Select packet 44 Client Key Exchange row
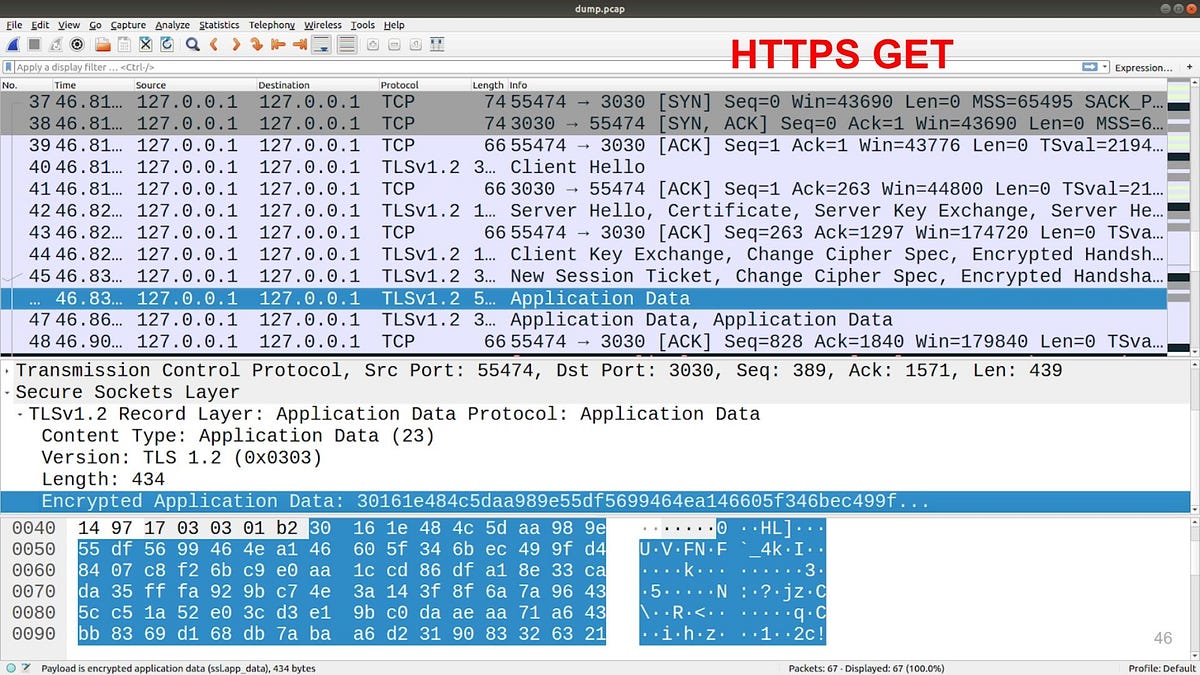1200x675 pixels. tap(583, 255)
